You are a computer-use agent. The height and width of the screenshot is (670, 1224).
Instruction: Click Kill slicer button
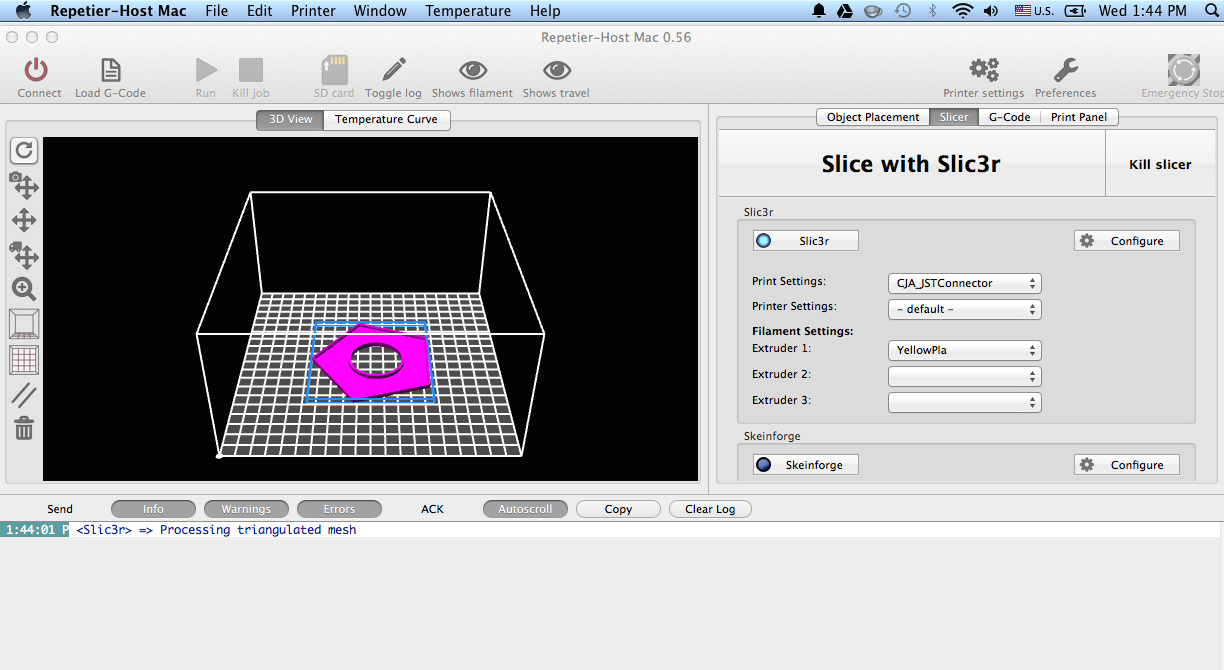coord(1160,164)
